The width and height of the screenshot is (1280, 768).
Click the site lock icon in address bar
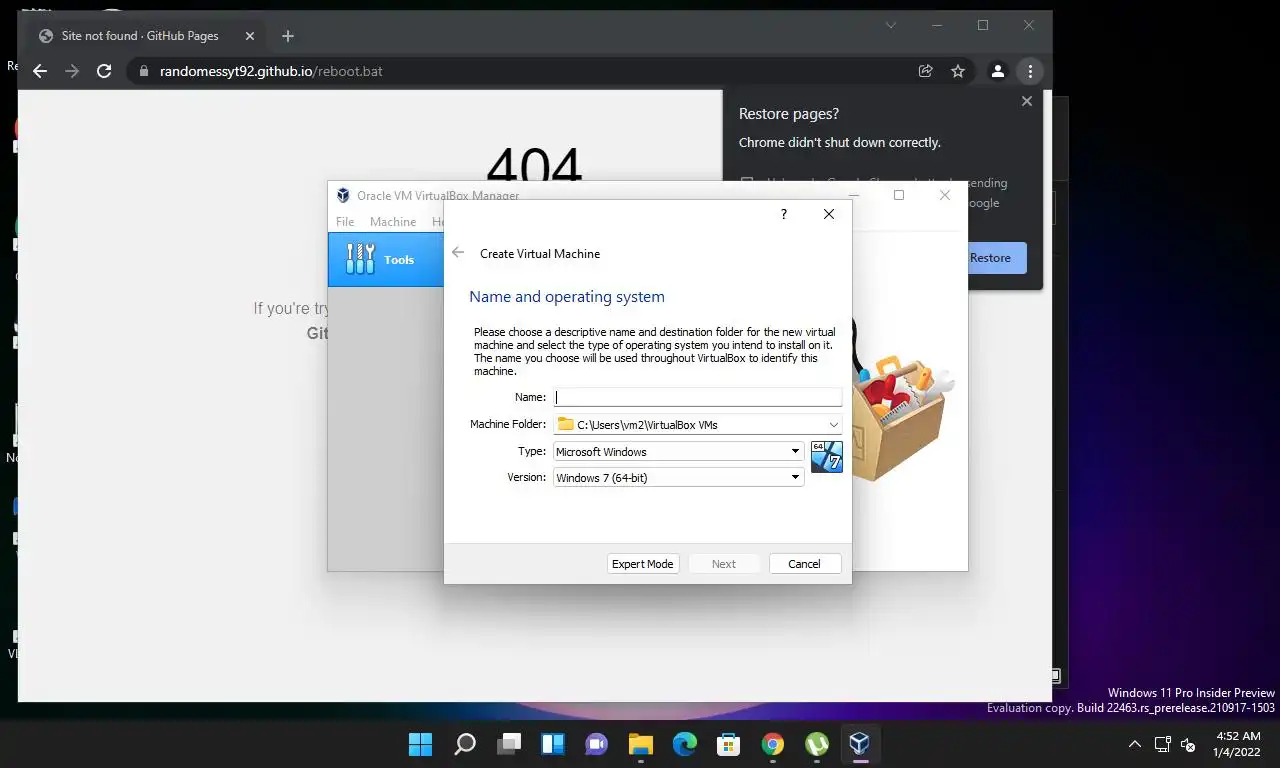click(144, 71)
